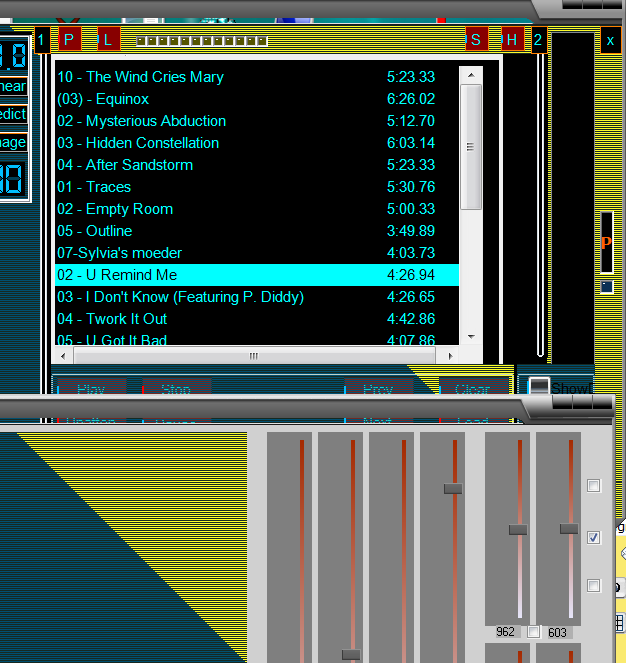Click the red P button in the top bar
Image resolution: width=626 pixels, height=663 pixels.
[x=69, y=40]
